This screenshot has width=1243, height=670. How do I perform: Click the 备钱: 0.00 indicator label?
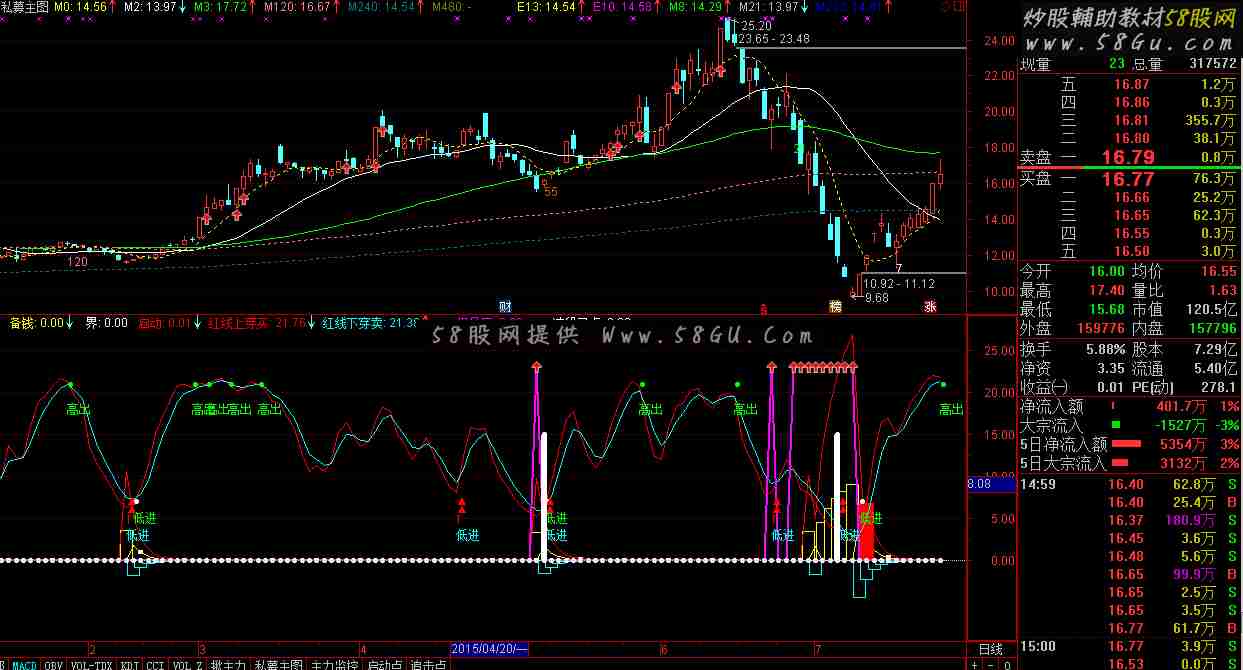(x=36, y=323)
